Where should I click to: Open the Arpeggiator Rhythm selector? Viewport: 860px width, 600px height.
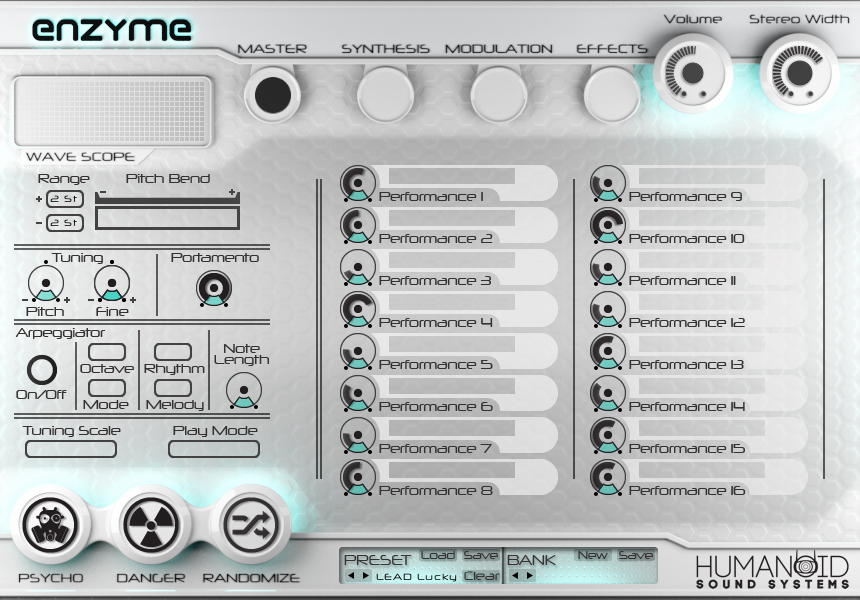pyautogui.click(x=173, y=352)
